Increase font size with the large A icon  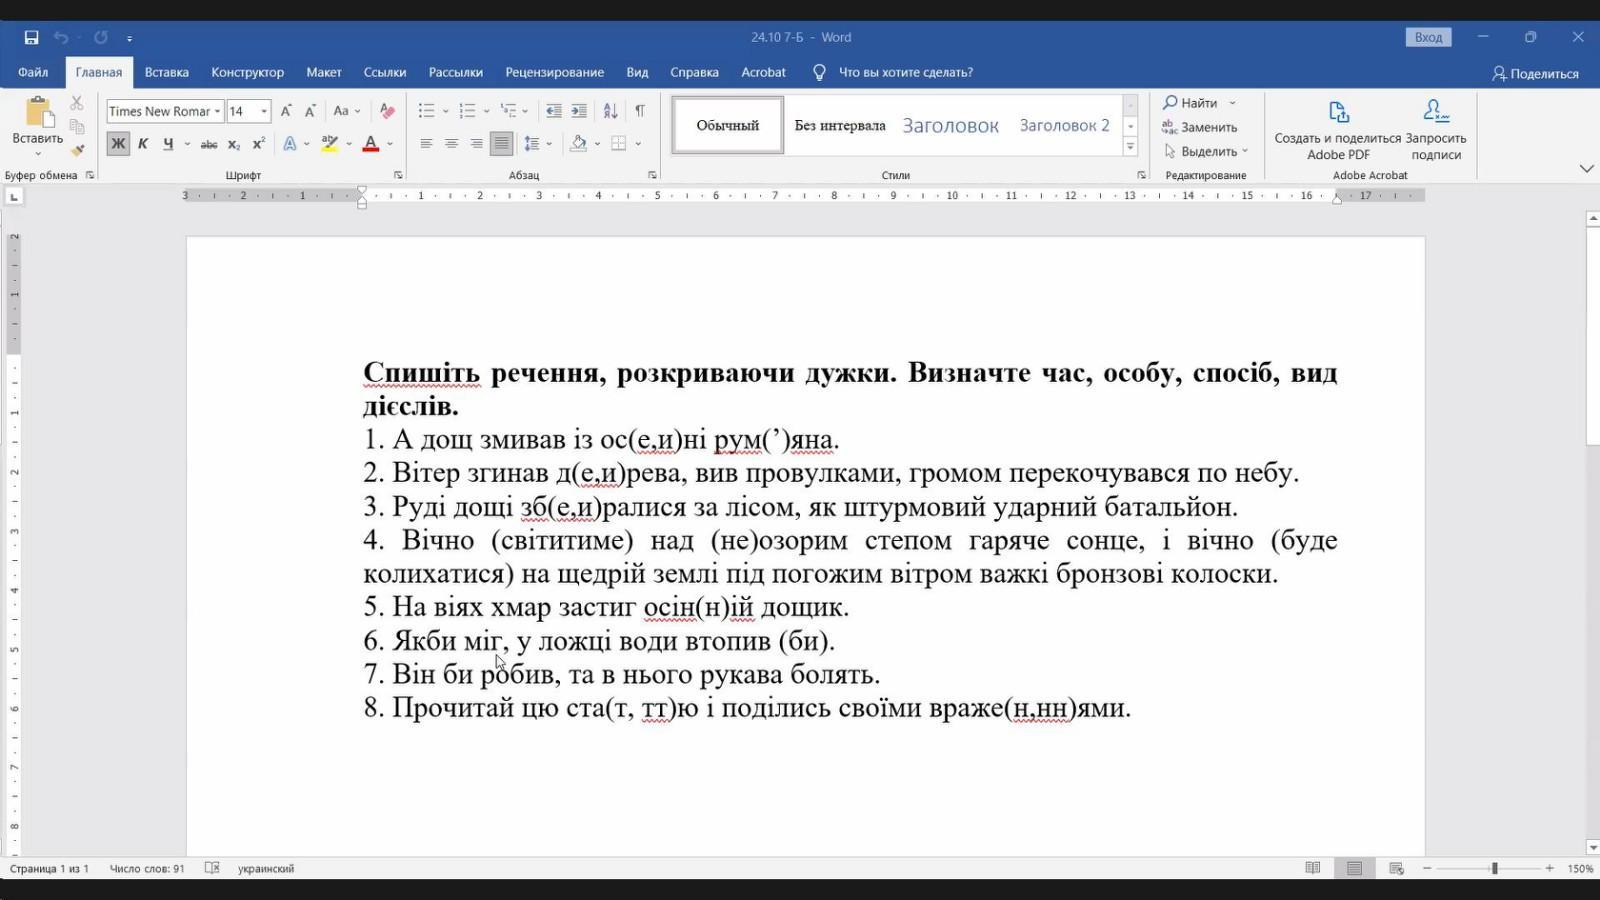point(286,111)
